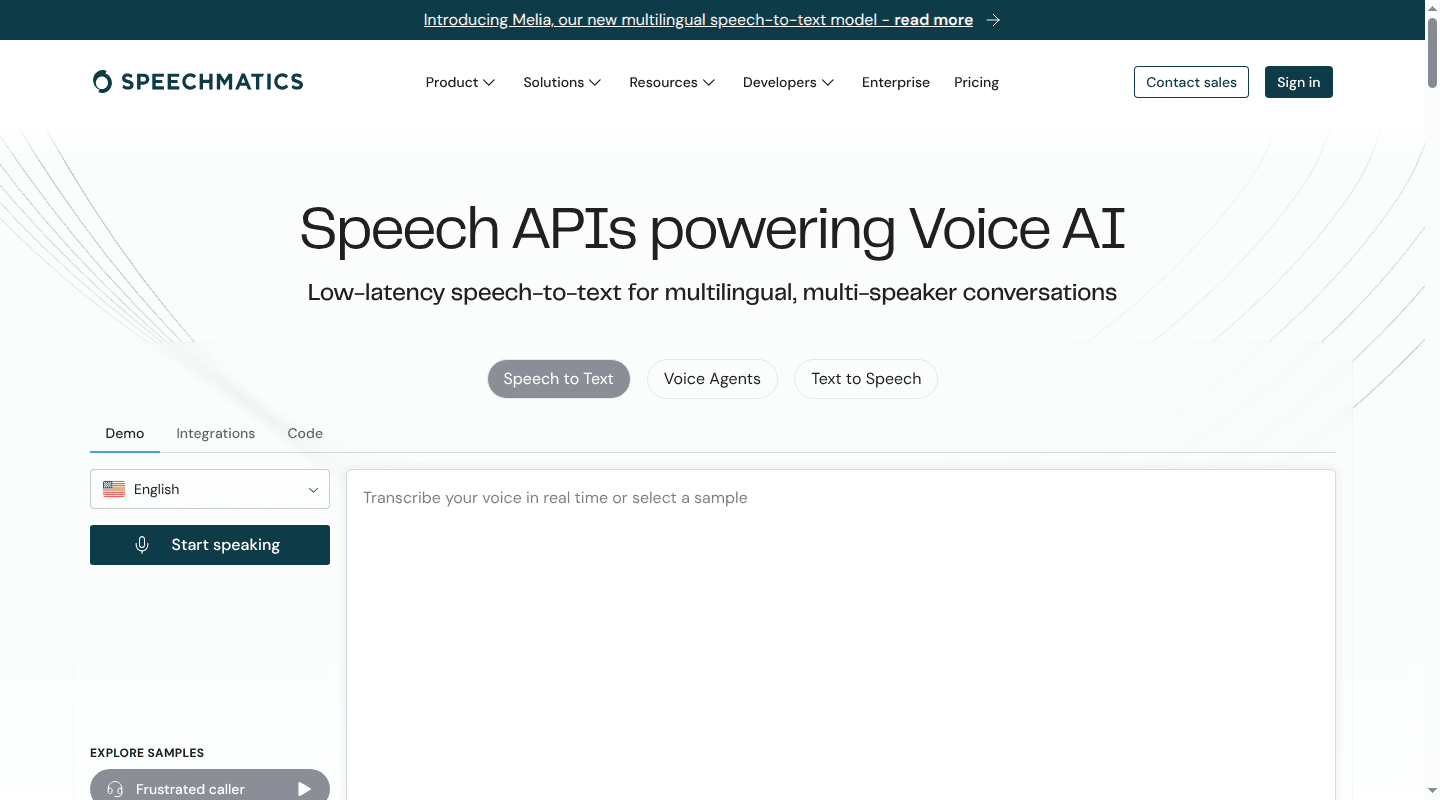The height and width of the screenshot is (800, 1440).
Task: Click the Low-latency speech-to-text subtitle
Action: pyautogui.click(x=712, y=293)
